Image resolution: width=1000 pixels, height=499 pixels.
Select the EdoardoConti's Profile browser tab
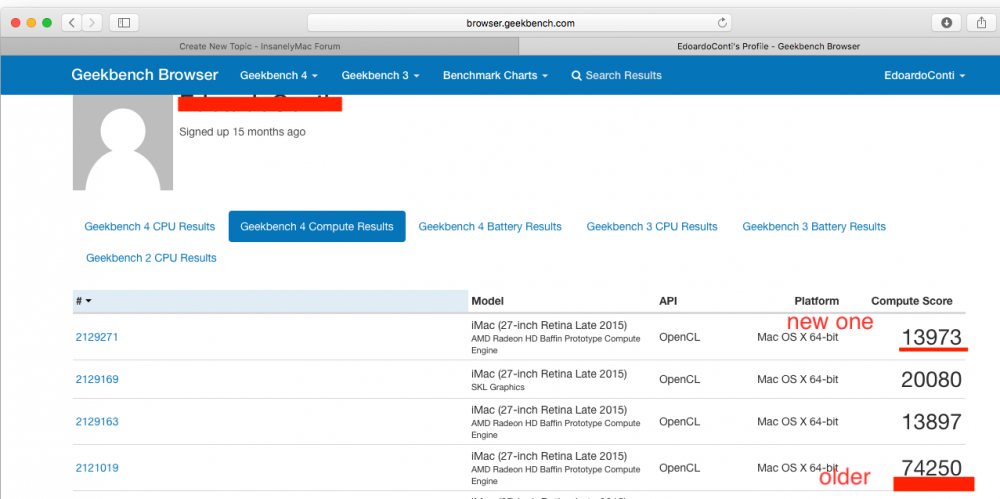tap(759, 47)
